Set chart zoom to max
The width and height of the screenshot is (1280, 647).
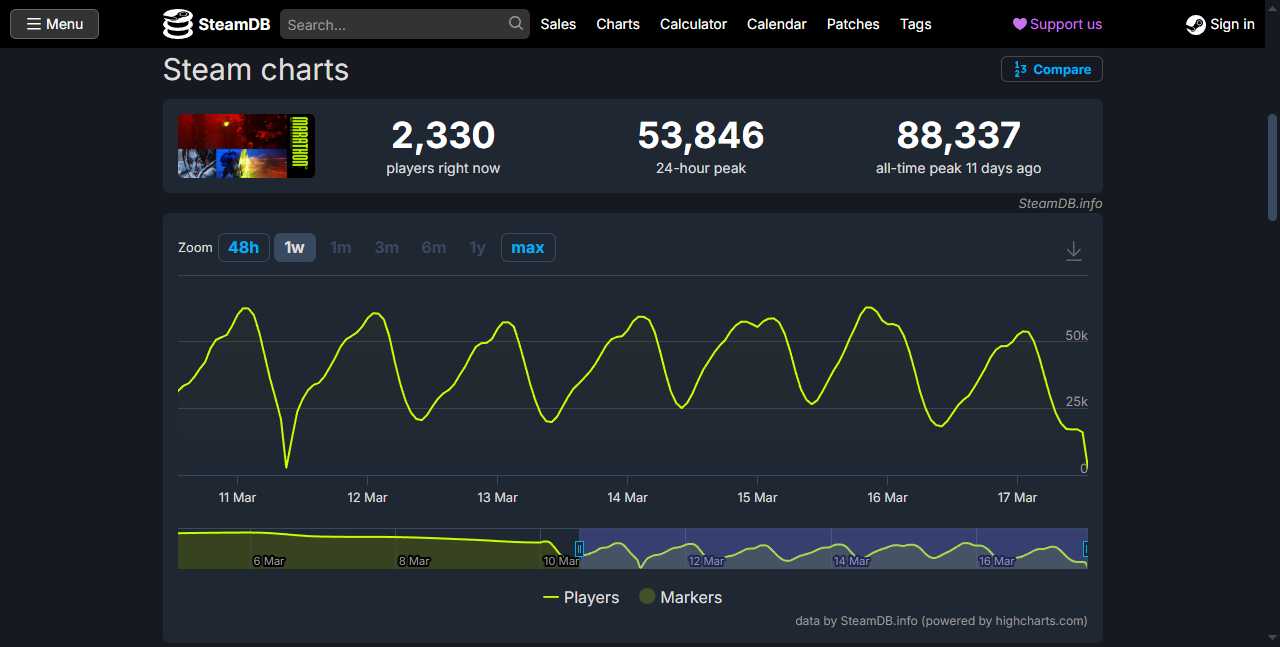pyautogui.click(x=528, y=247)
